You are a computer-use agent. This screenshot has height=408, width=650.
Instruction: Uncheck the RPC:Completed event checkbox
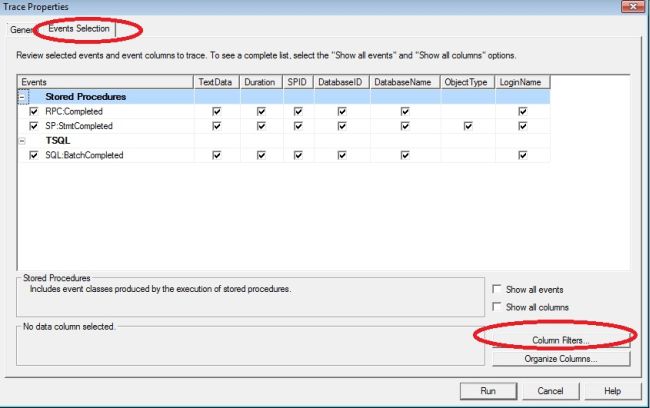(34, 111)
